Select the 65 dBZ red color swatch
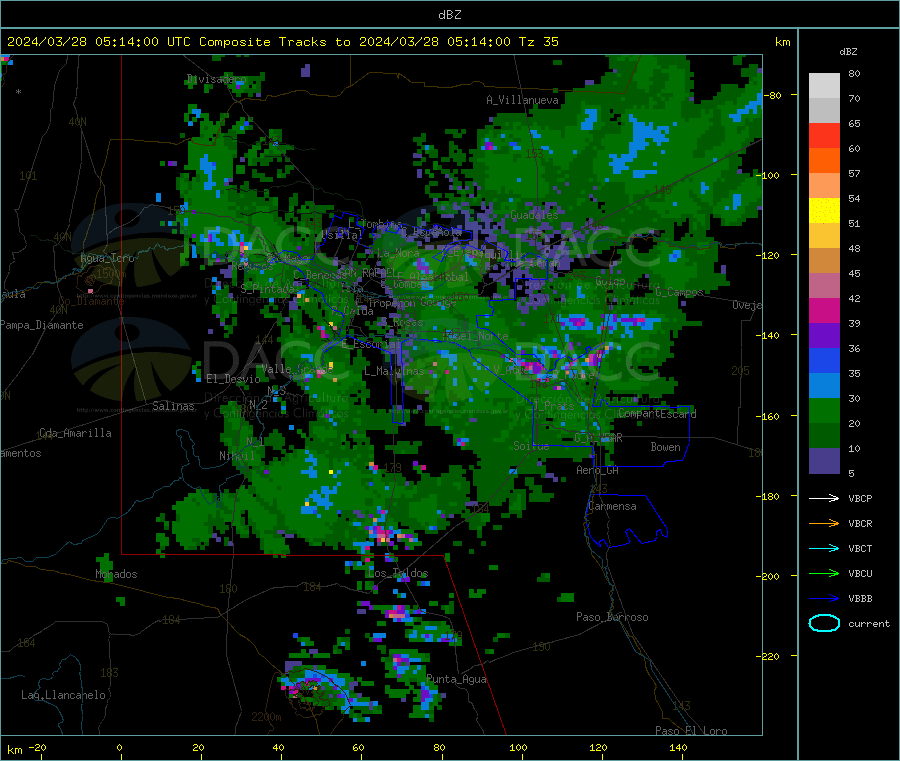Viewport: 900px width, 761px height. tap(824, 135)
